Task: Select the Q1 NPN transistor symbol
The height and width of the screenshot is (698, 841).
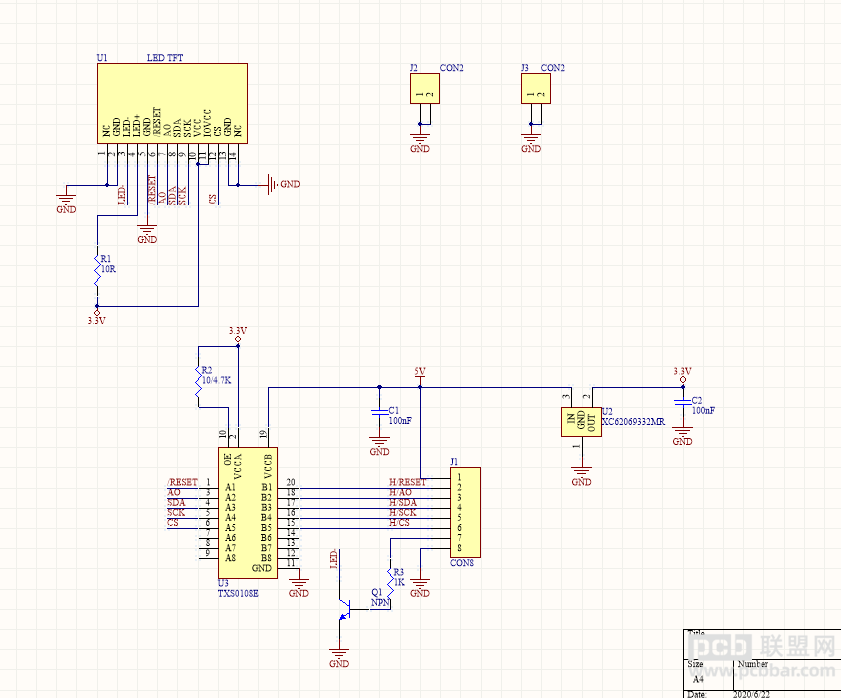Action: coord(345,609)
